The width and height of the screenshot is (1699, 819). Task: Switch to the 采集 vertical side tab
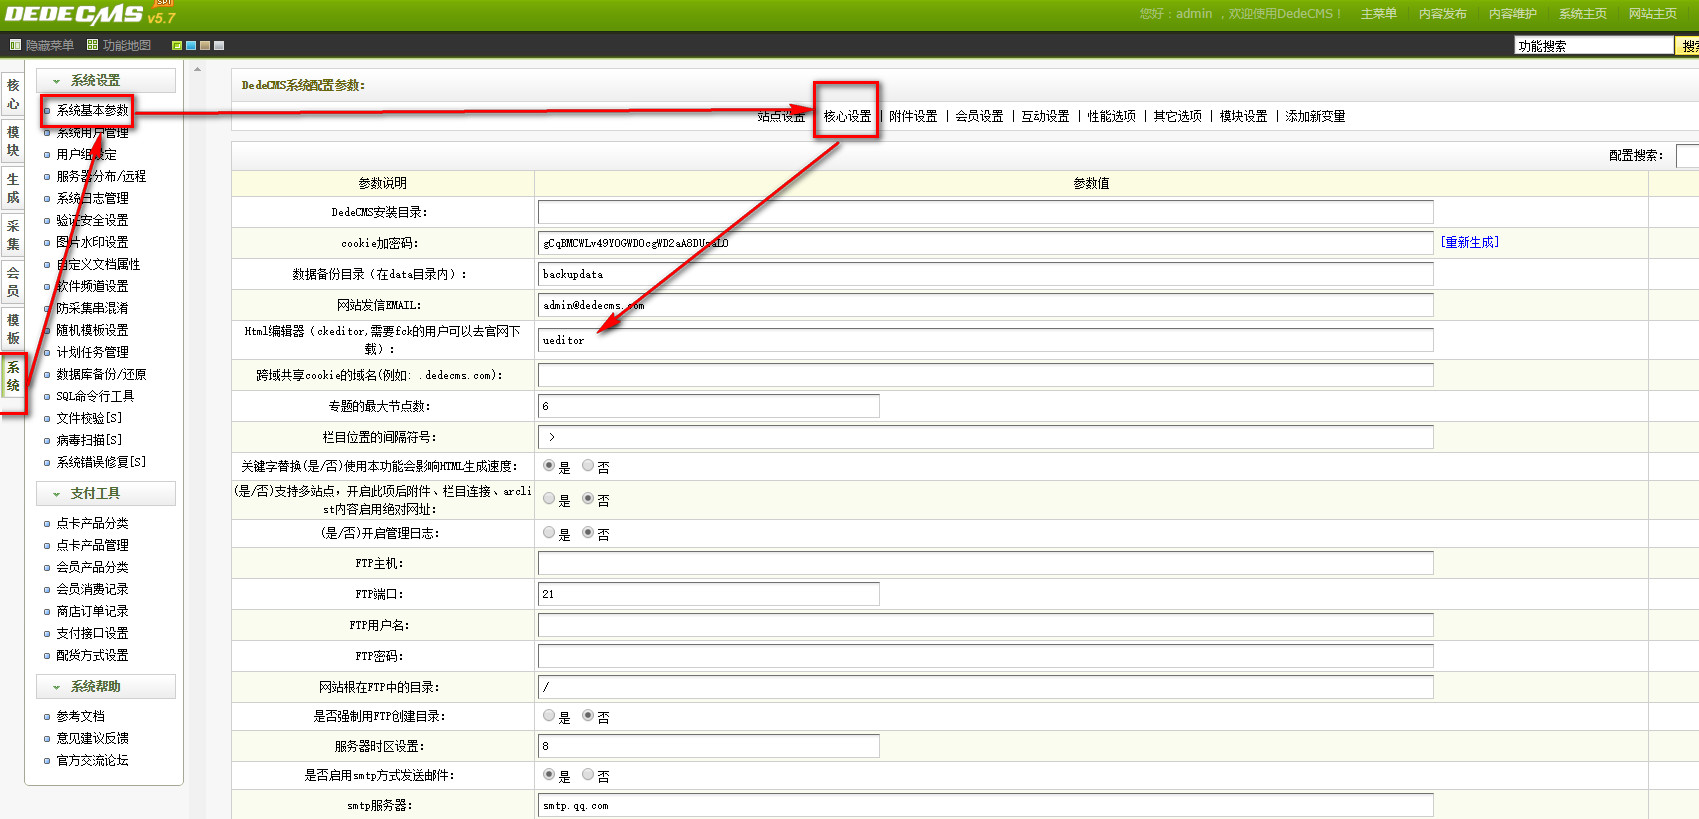pos(13,235)
